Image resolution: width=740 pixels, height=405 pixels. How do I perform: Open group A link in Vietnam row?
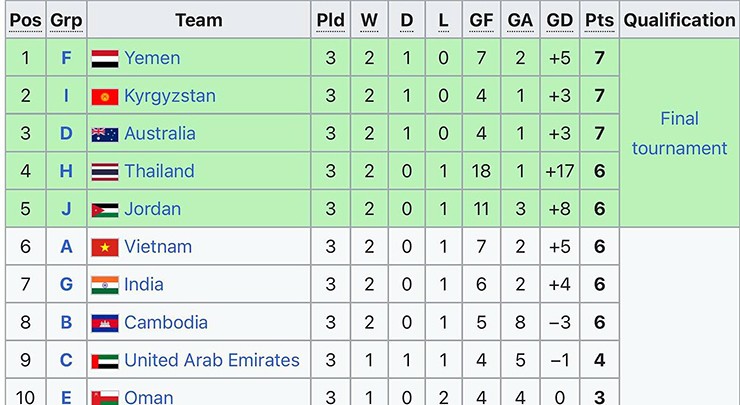[66, 247]
